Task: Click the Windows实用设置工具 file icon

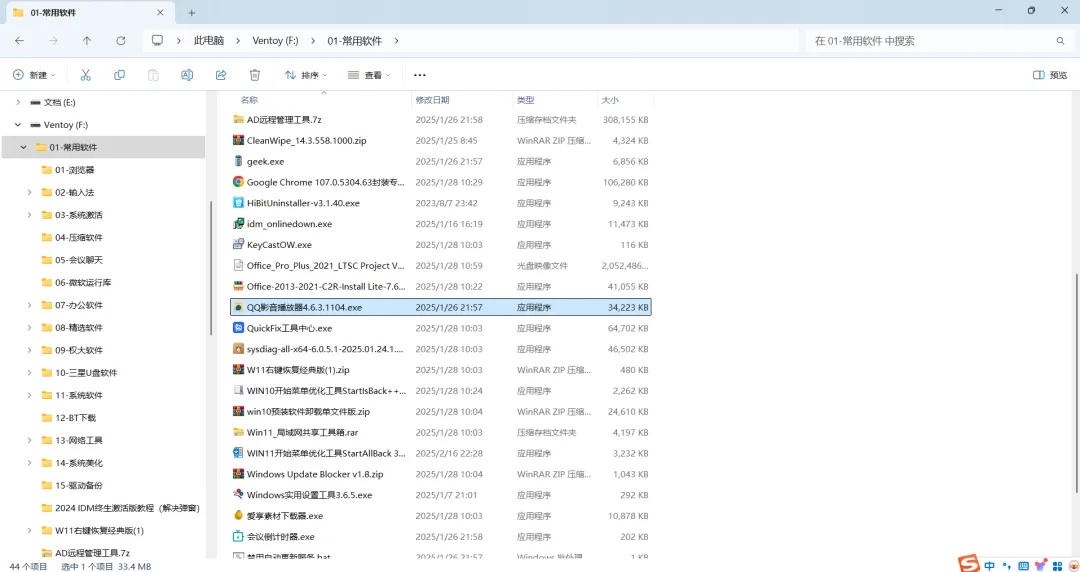Action: [238, 495]
